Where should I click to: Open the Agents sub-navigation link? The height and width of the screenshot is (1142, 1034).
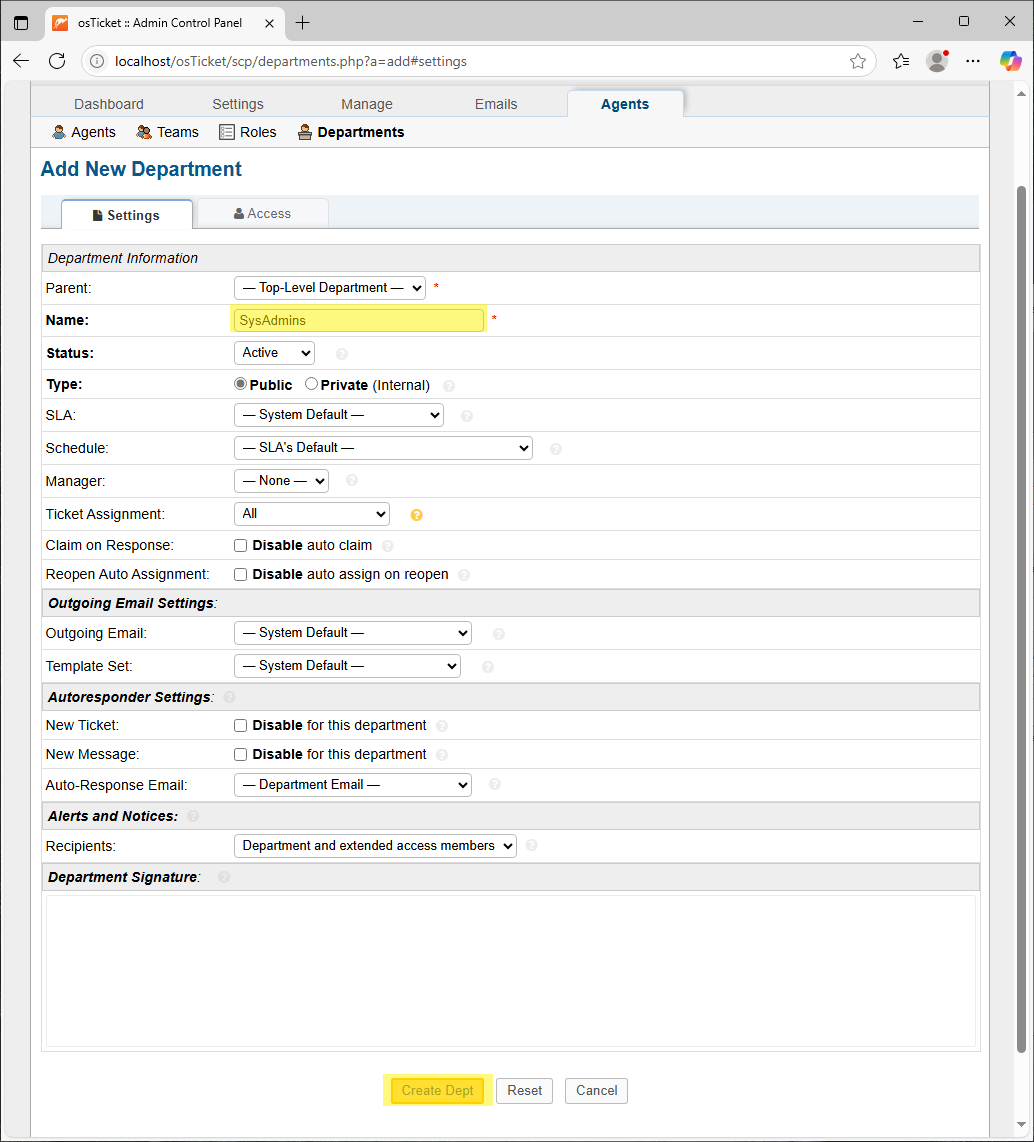(84, 132)
